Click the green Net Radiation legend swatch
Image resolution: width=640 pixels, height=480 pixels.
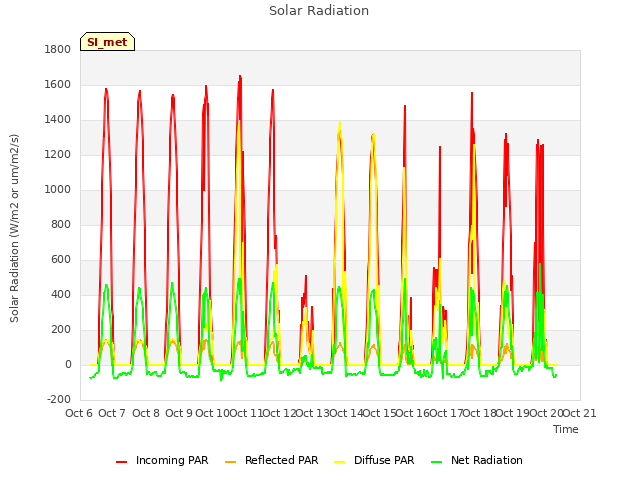click(x=437, y=462)
